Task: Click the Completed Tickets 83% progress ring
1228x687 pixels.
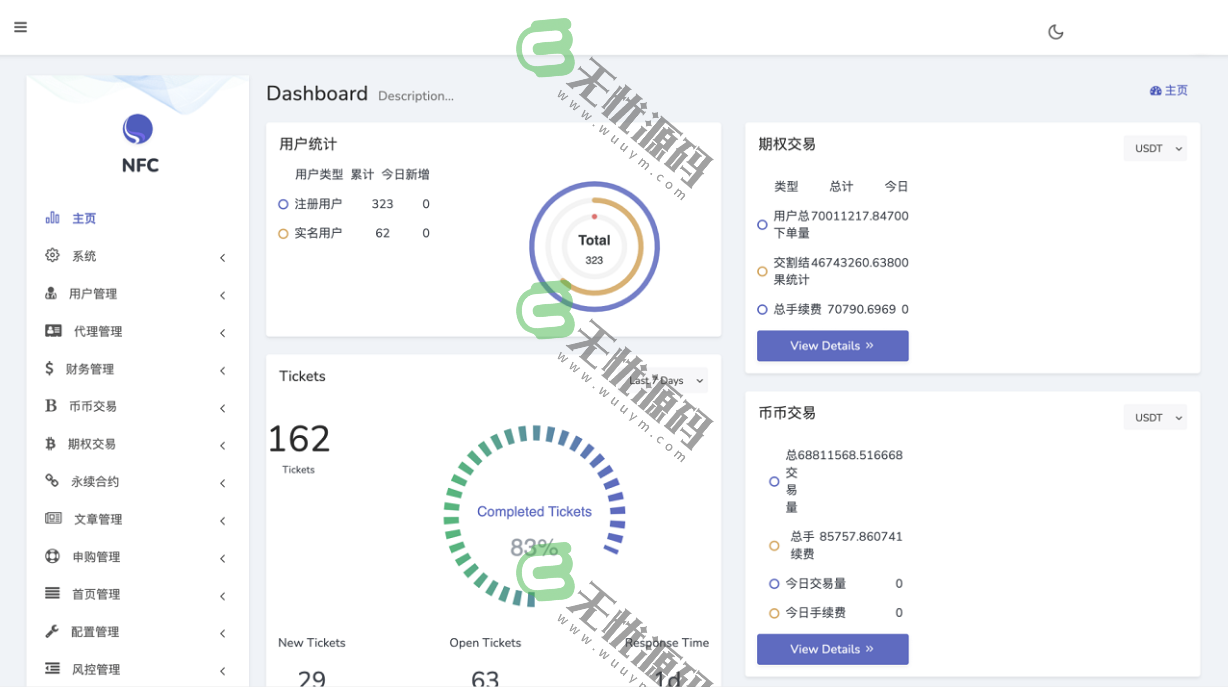Action: coord(533,511)
